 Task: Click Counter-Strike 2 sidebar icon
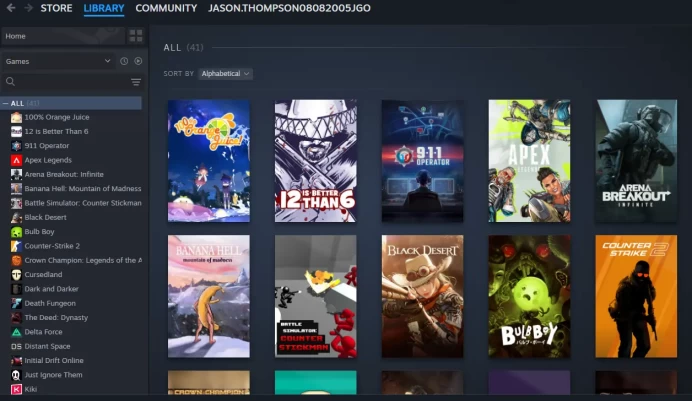point(16,246)
